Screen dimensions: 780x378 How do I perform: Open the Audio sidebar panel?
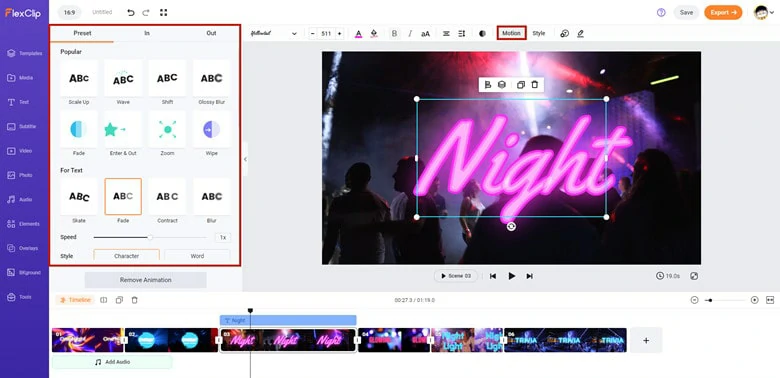point(20,199)
